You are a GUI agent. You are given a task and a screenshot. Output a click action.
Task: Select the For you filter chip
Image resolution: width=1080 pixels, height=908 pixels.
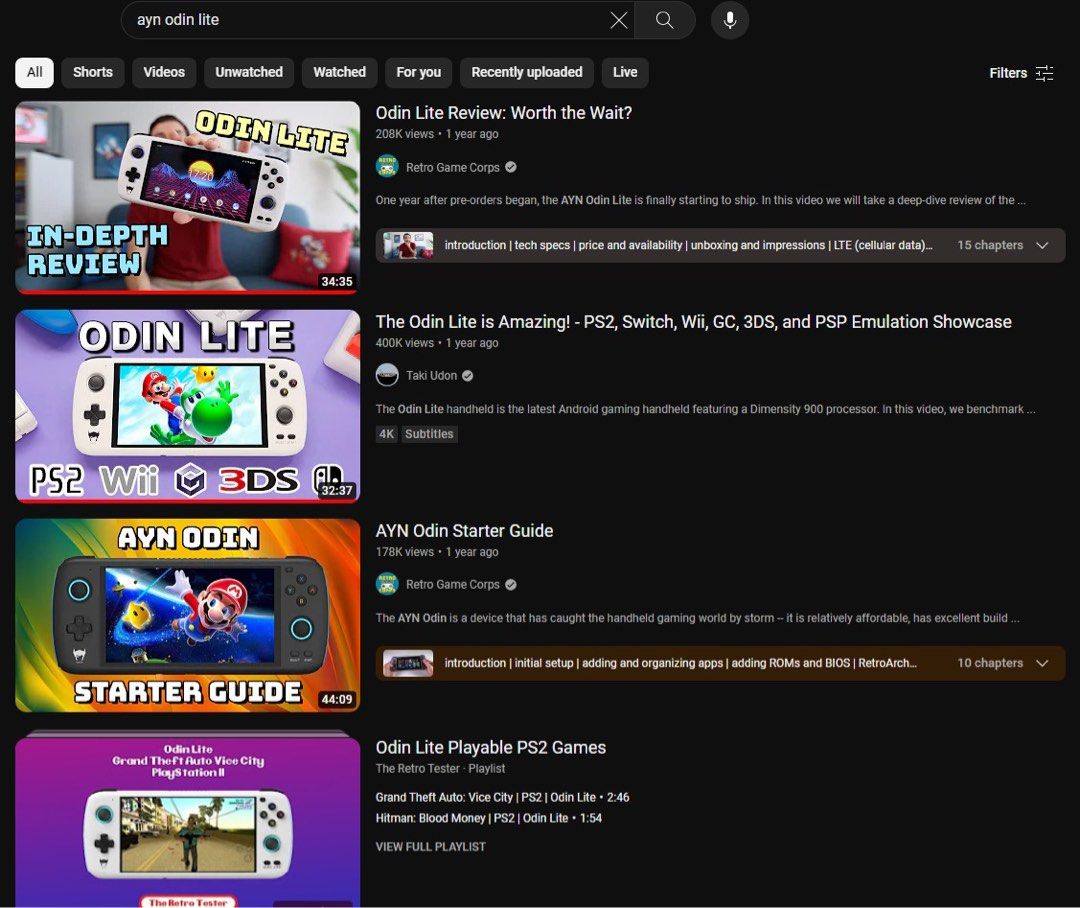(418, 72)
